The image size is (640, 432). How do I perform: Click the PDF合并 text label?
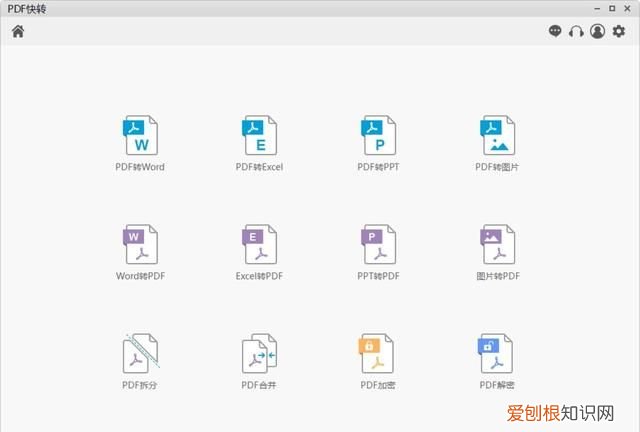point(259,385)
